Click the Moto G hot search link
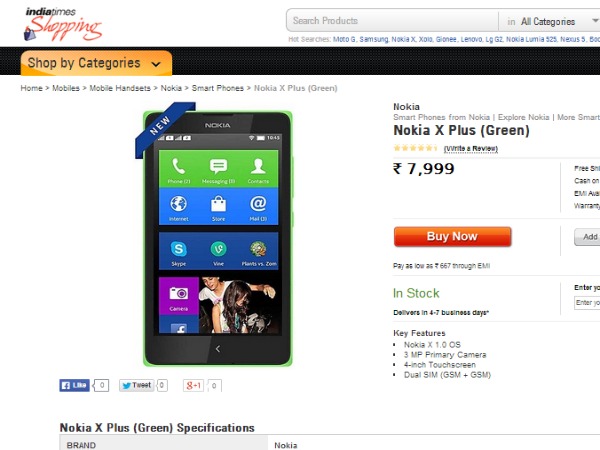 point(342,39)
